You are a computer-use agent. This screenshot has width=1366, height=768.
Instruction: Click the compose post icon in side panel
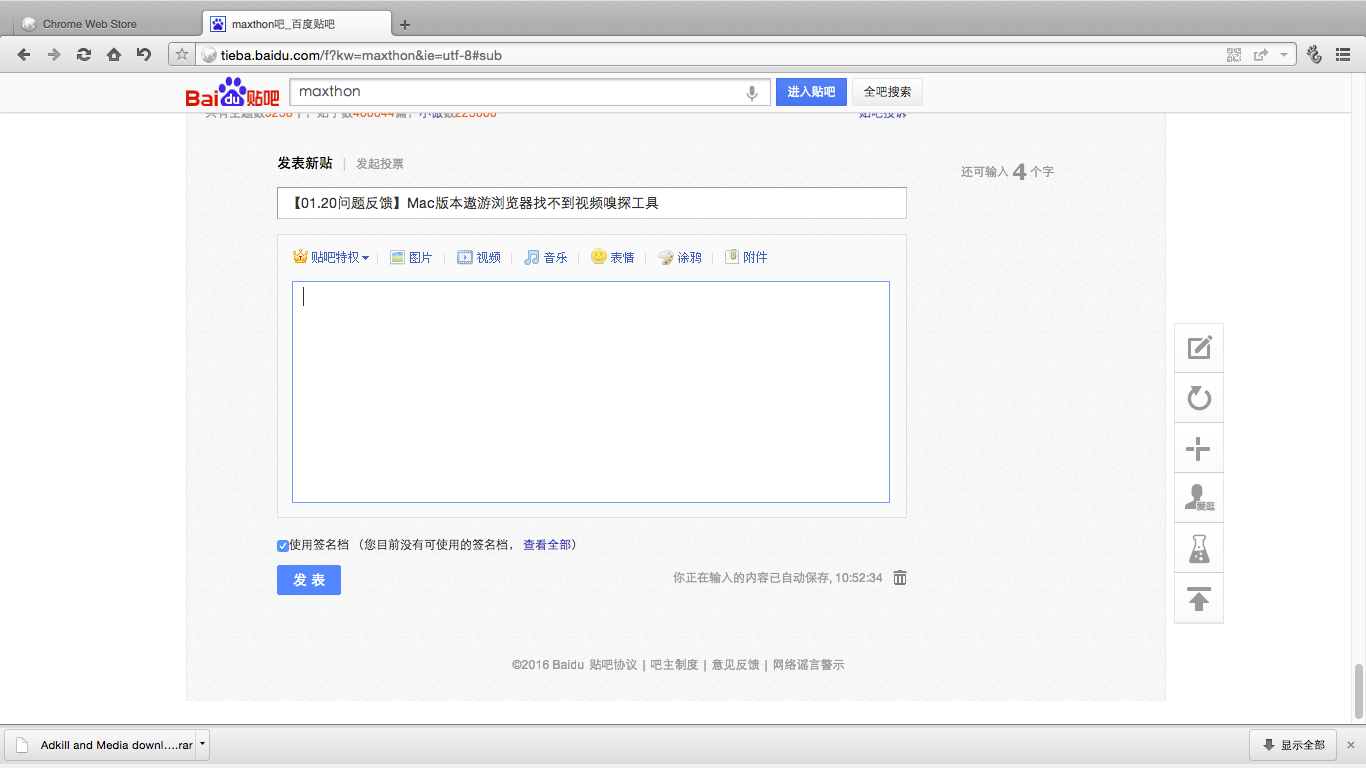(x=1199, y=348)
